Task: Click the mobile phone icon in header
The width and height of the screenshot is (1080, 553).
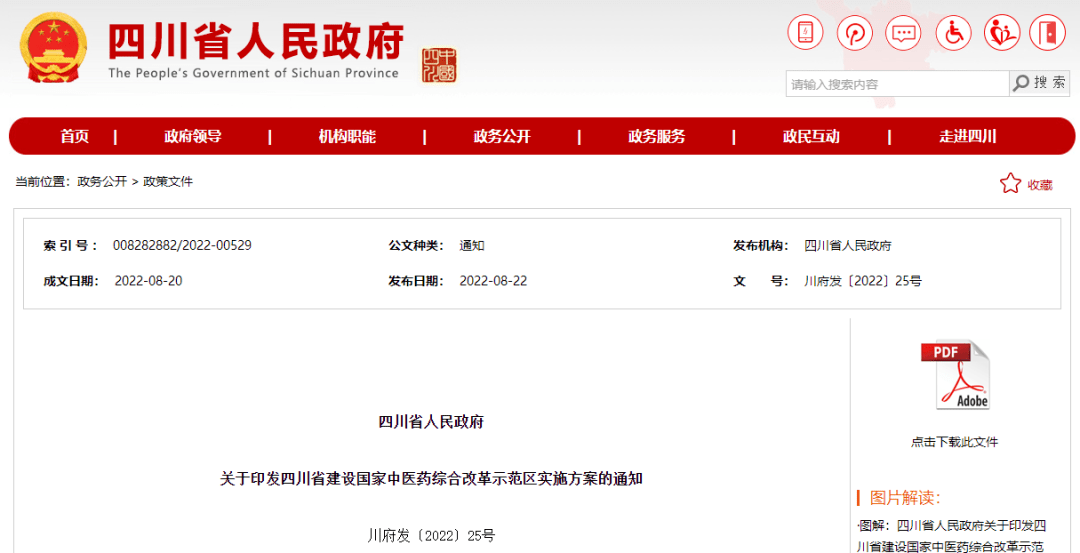Action: [805, 33]
